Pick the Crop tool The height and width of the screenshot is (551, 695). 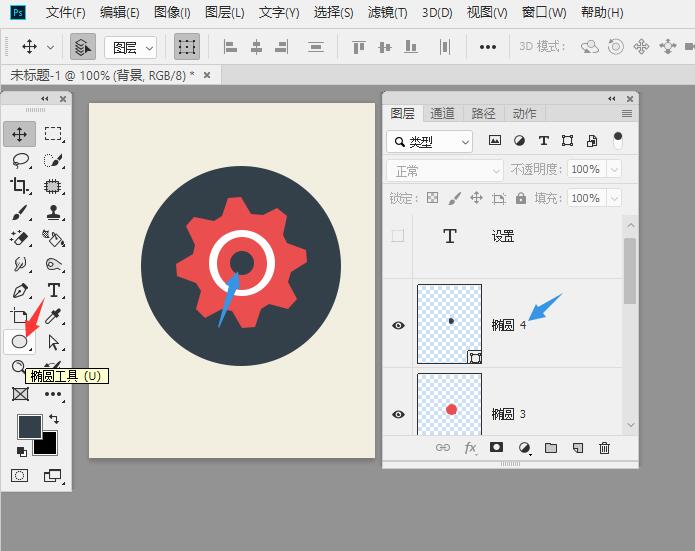click(x=19, y=186)
